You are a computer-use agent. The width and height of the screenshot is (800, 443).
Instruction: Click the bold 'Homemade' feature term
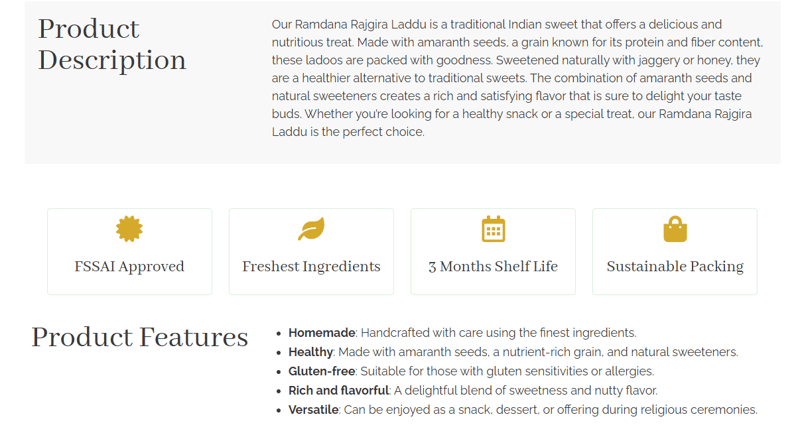[321, 333]
